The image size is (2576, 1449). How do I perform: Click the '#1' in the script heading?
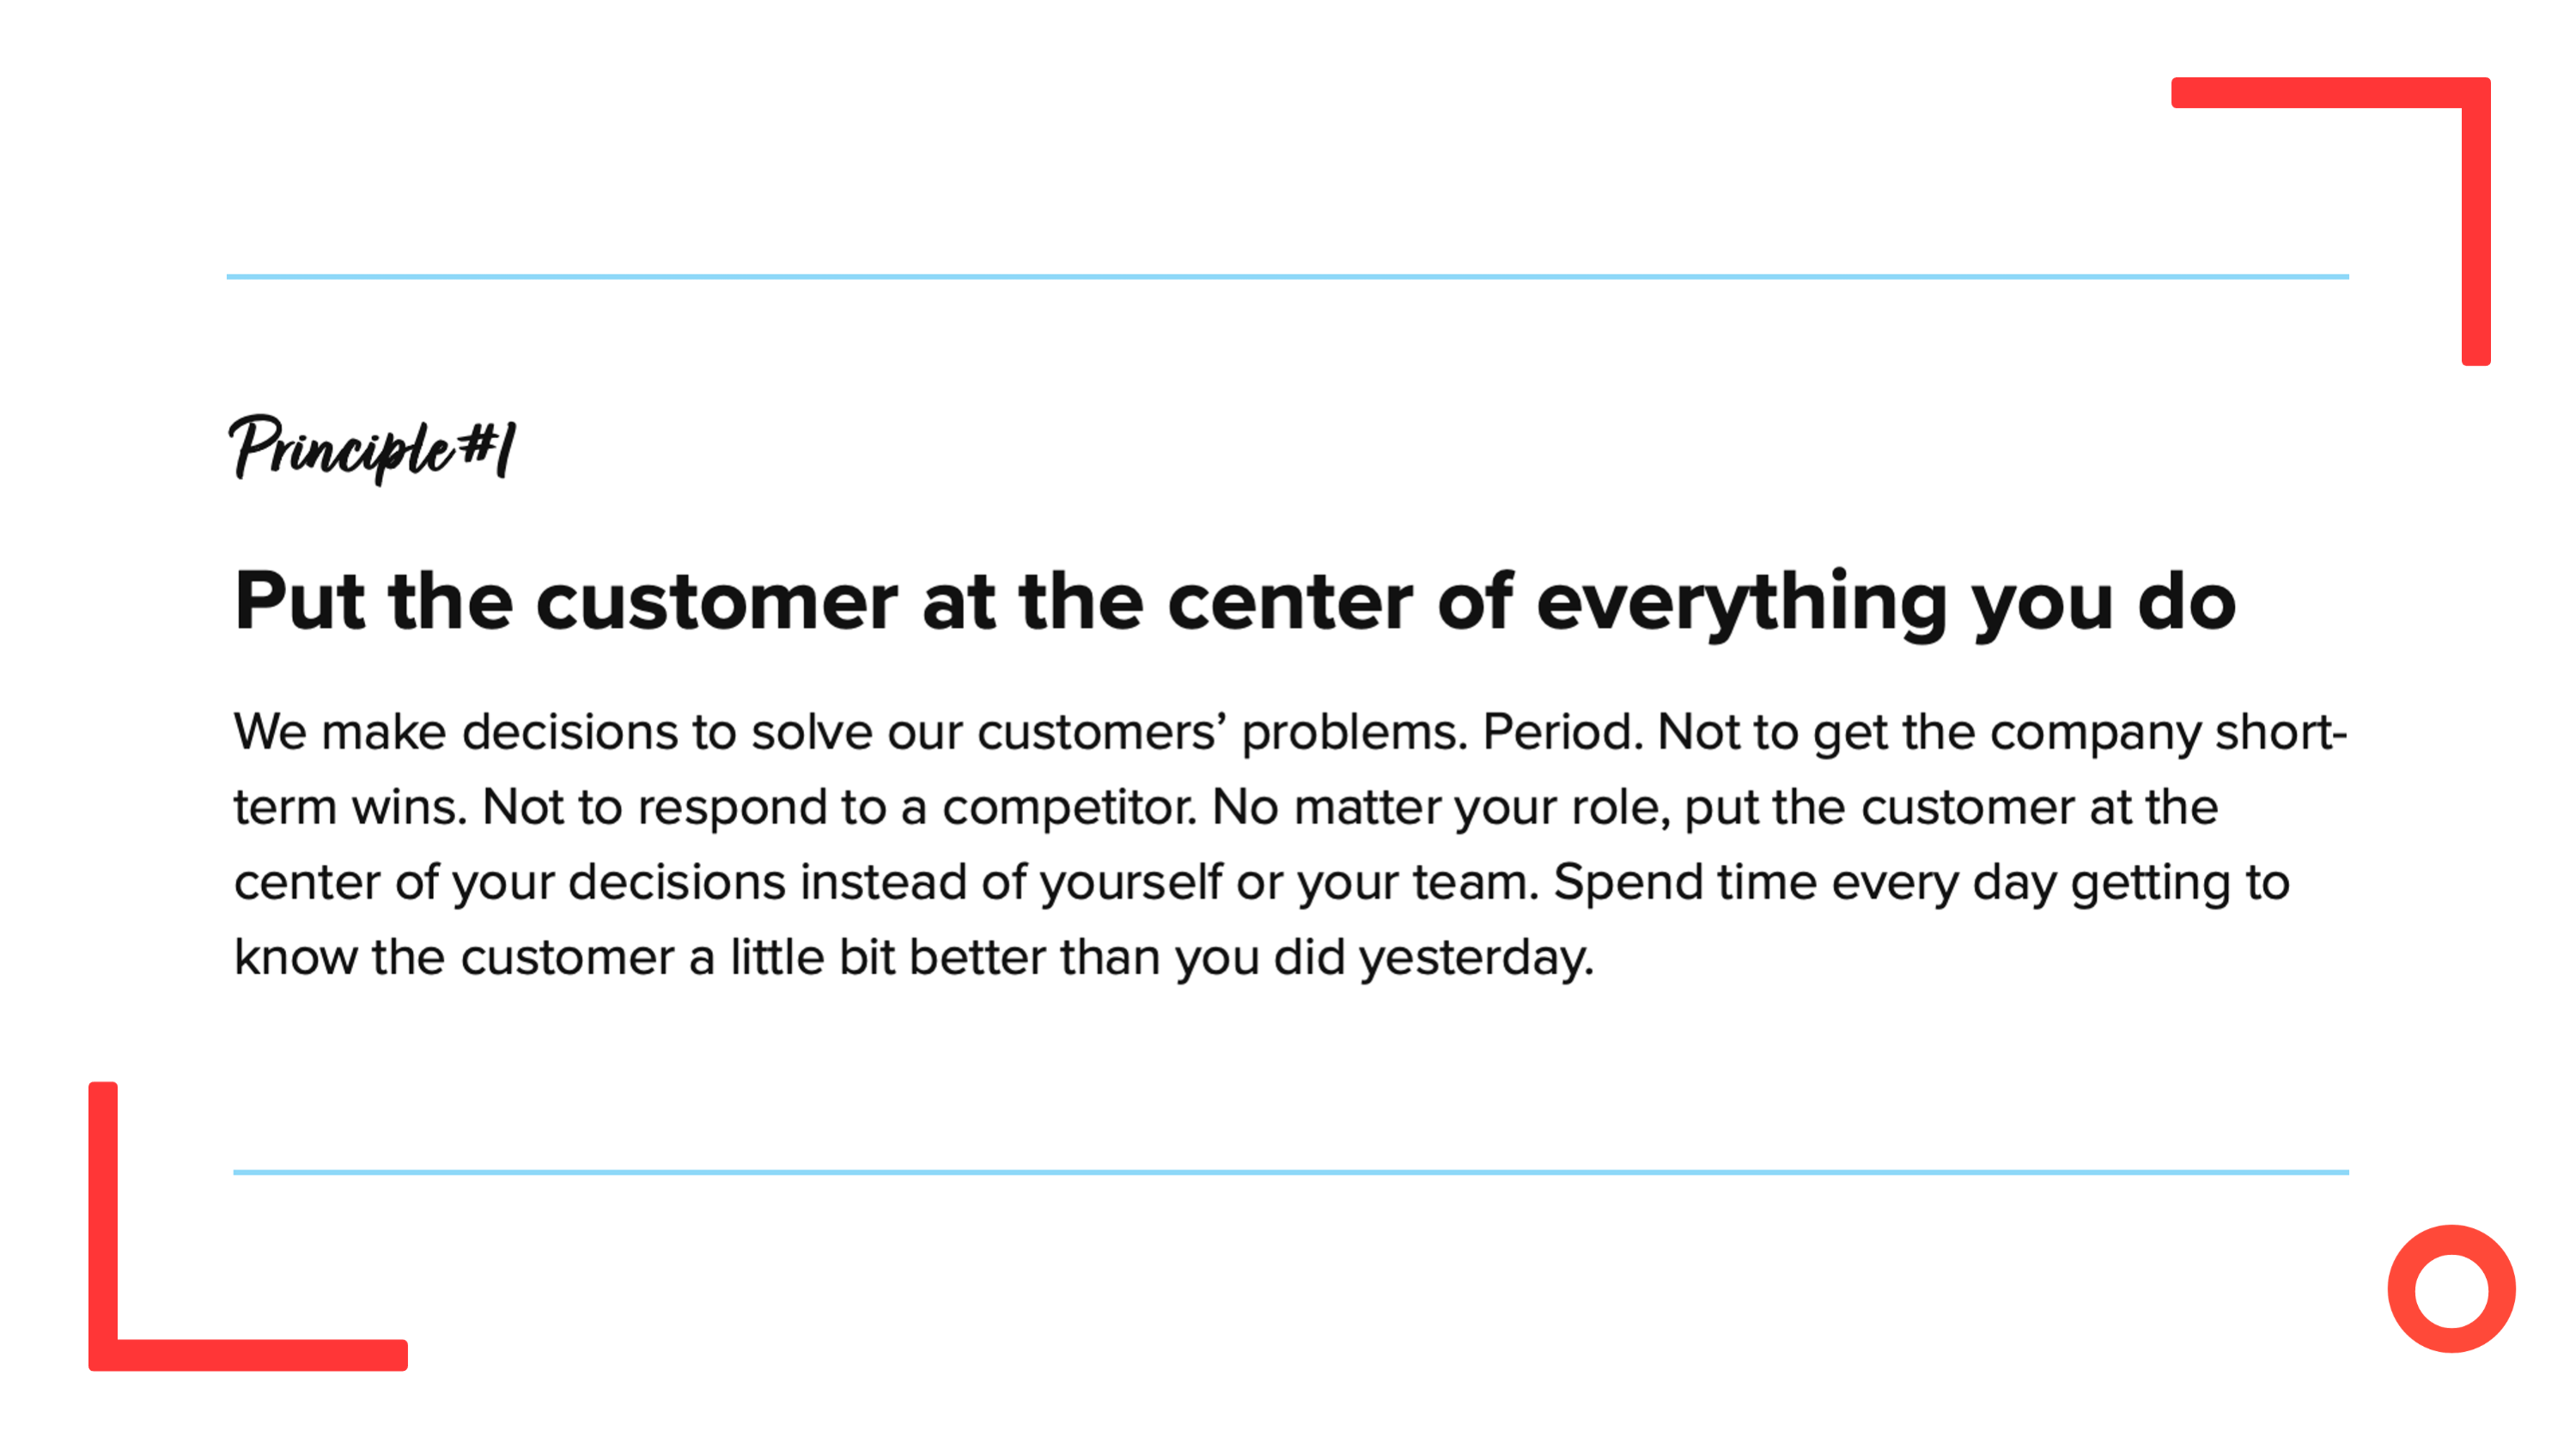(x=489, y=447)
